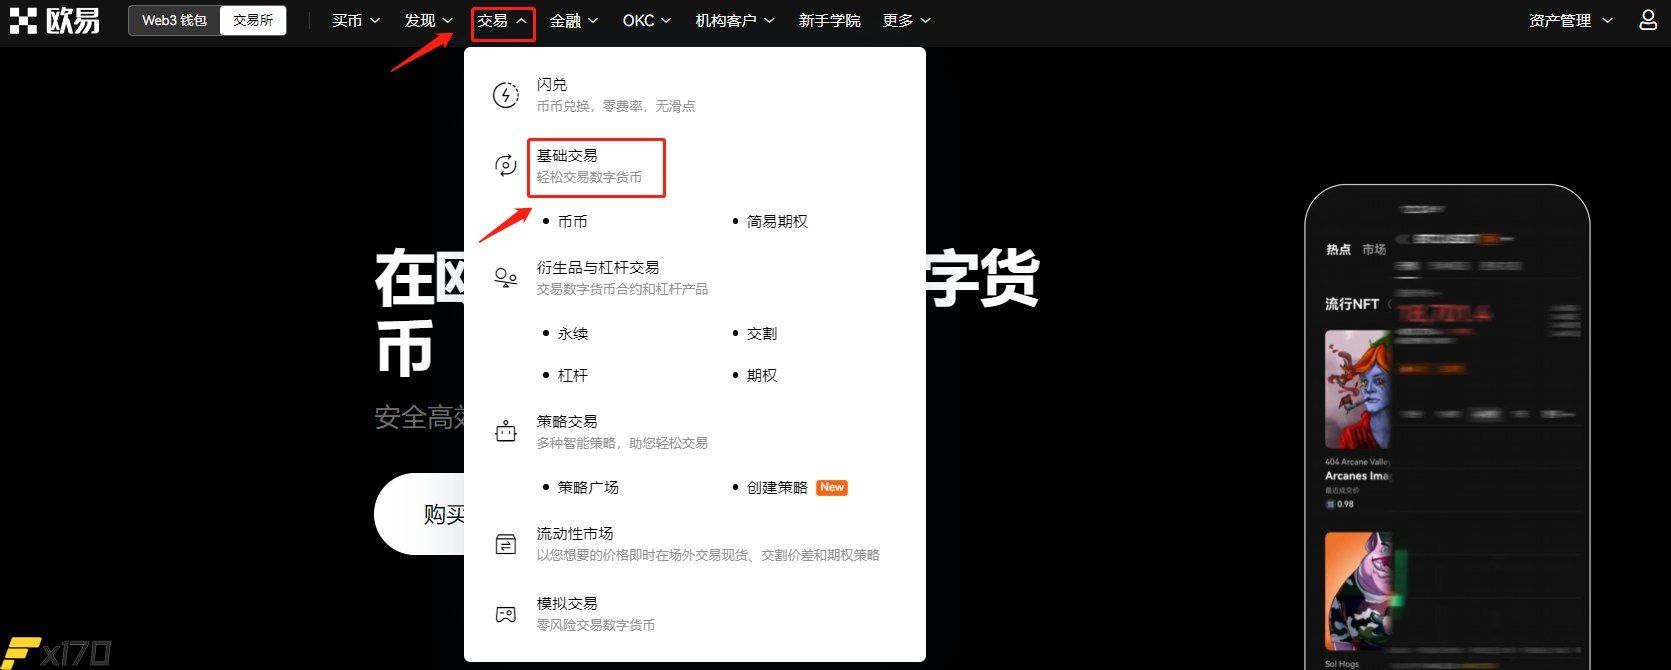Open the 杠杆 margin link
The width and height of the screenshot is (1671, 670).
tap(572, 375)
